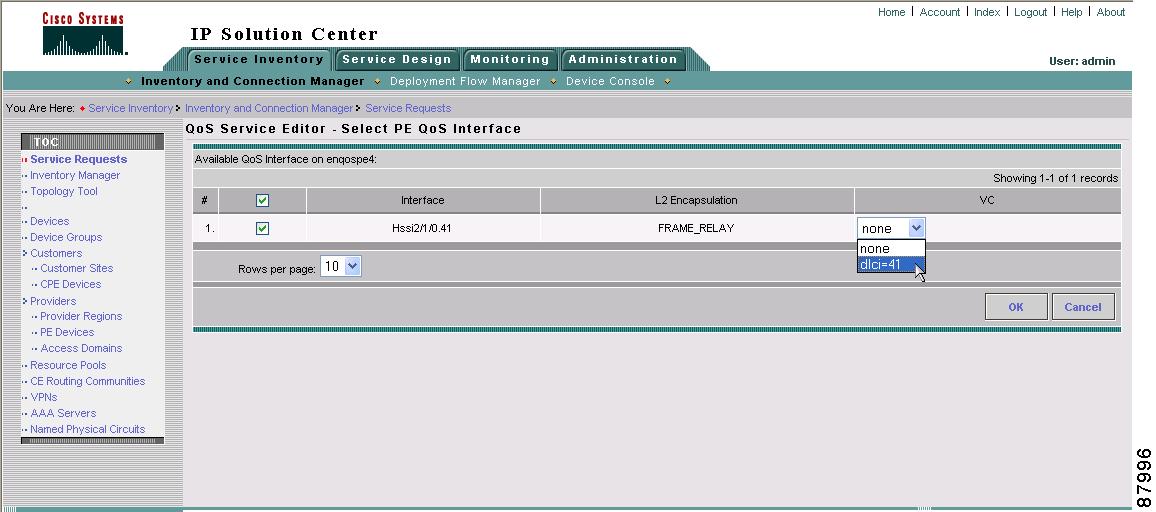The height and width of the screenshot is (512, 1156).
Task: Open CPE Devices in the TOC
Action: [x=71, y=284]
